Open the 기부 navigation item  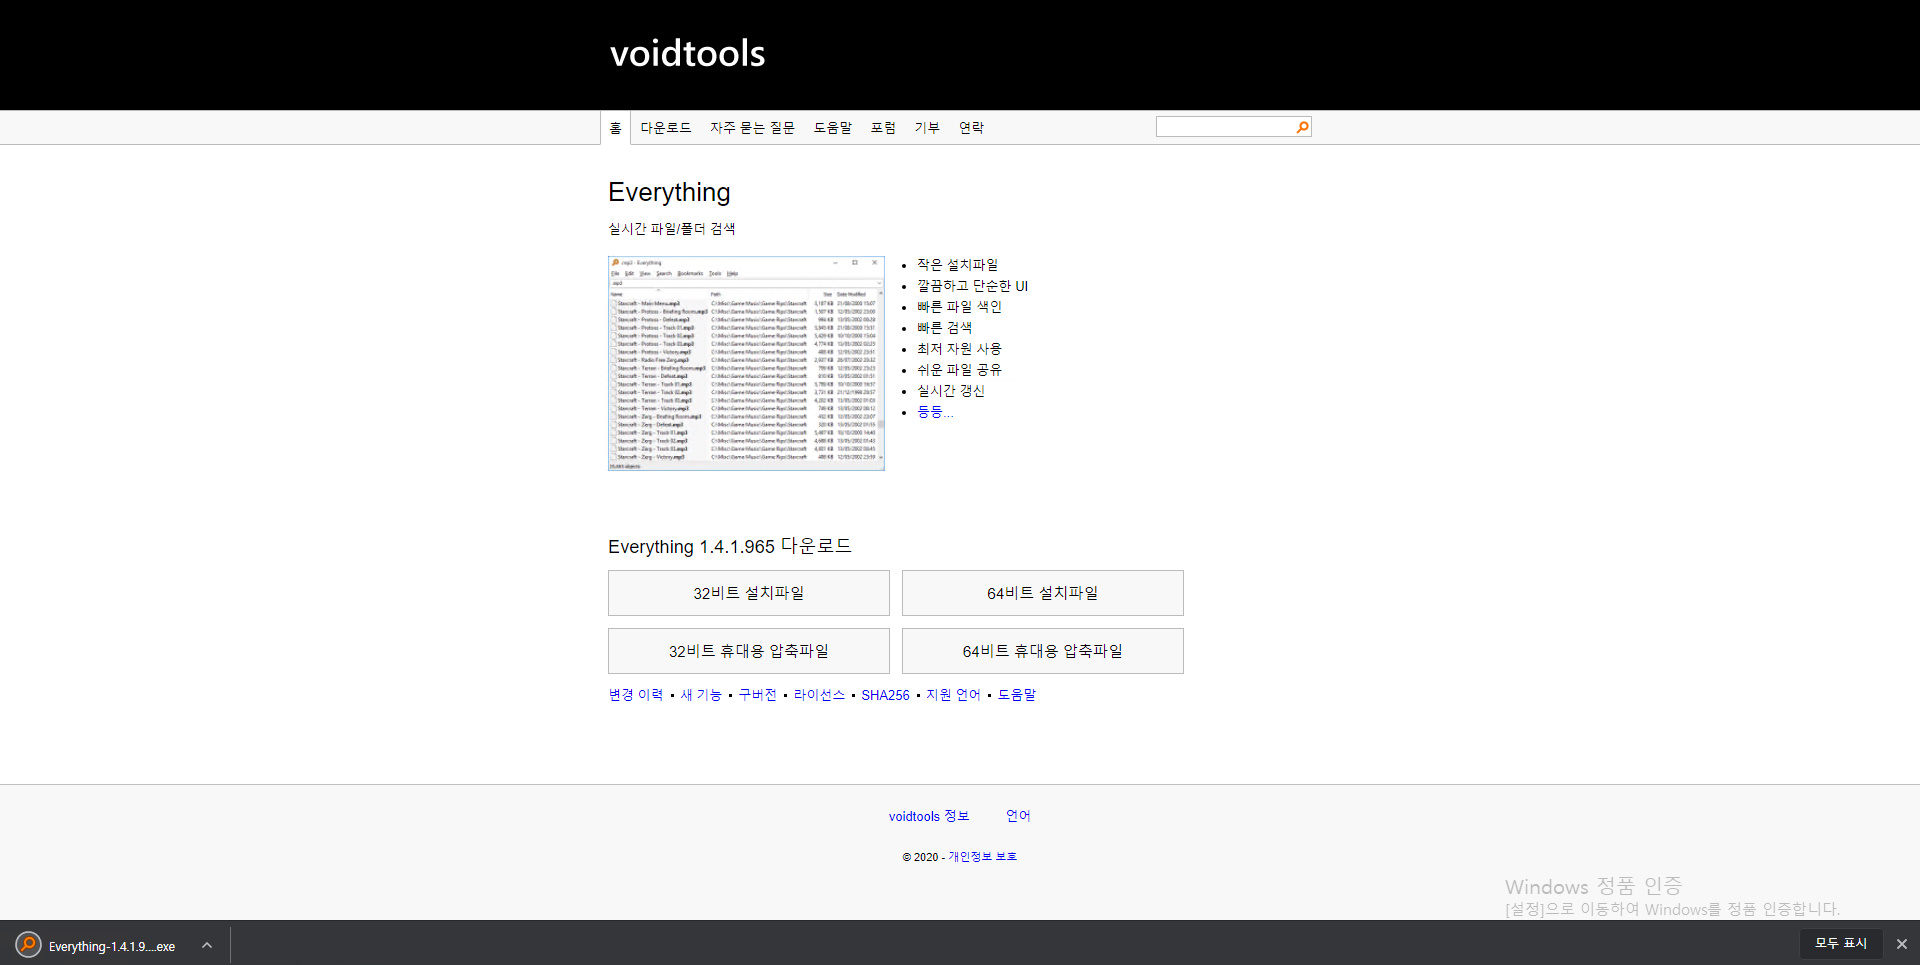(x=927, y=128)
